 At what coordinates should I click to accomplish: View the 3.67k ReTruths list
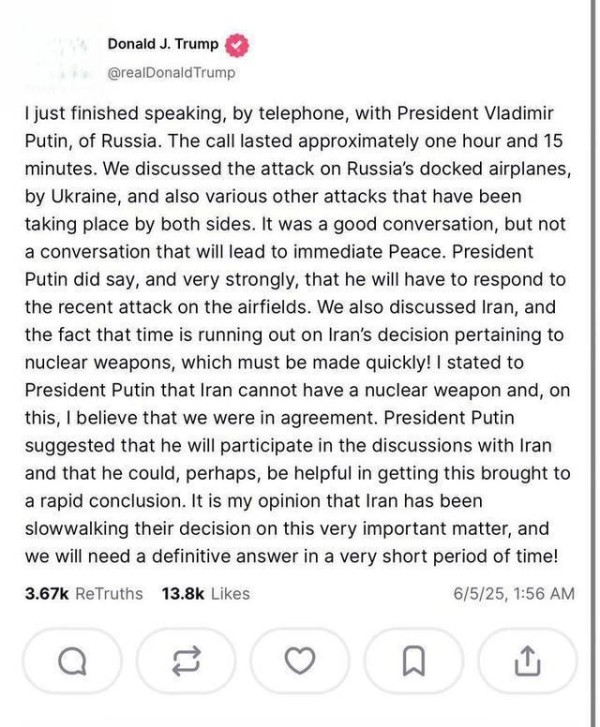tap(83, 593)
